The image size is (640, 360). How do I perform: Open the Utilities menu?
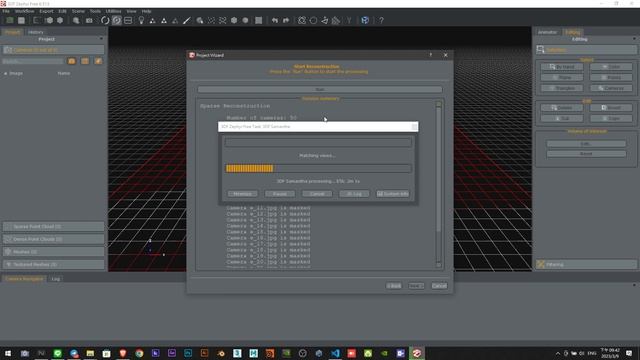pyautogui.click(x=113, y=11)
